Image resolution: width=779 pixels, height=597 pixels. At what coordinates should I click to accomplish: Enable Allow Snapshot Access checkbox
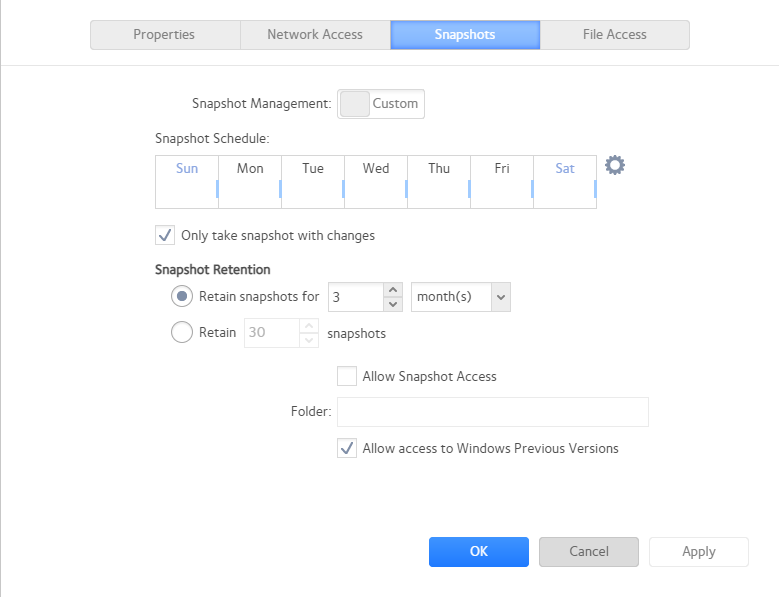click(347, 377)
